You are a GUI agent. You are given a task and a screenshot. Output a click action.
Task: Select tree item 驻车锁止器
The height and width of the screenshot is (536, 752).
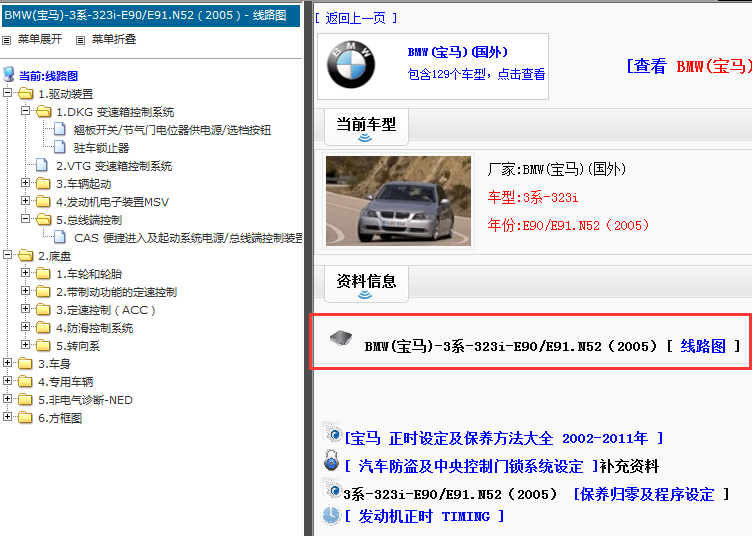click(x=101, y=148)
